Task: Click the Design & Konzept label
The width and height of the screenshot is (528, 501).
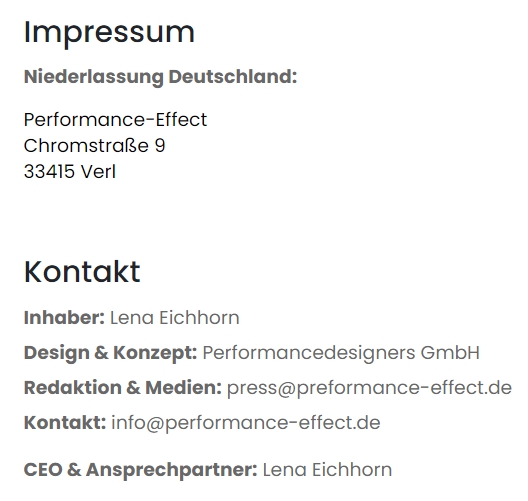Action: point(110,353)
